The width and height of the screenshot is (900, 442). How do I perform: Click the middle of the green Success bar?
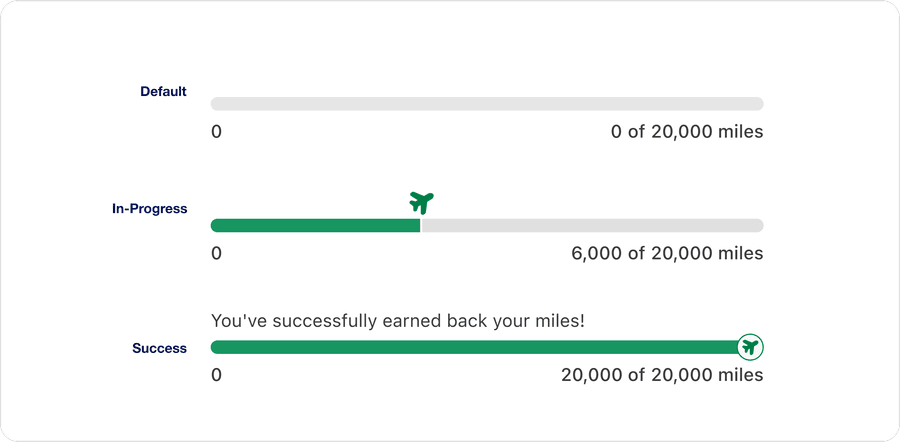[x=473, y=347]
